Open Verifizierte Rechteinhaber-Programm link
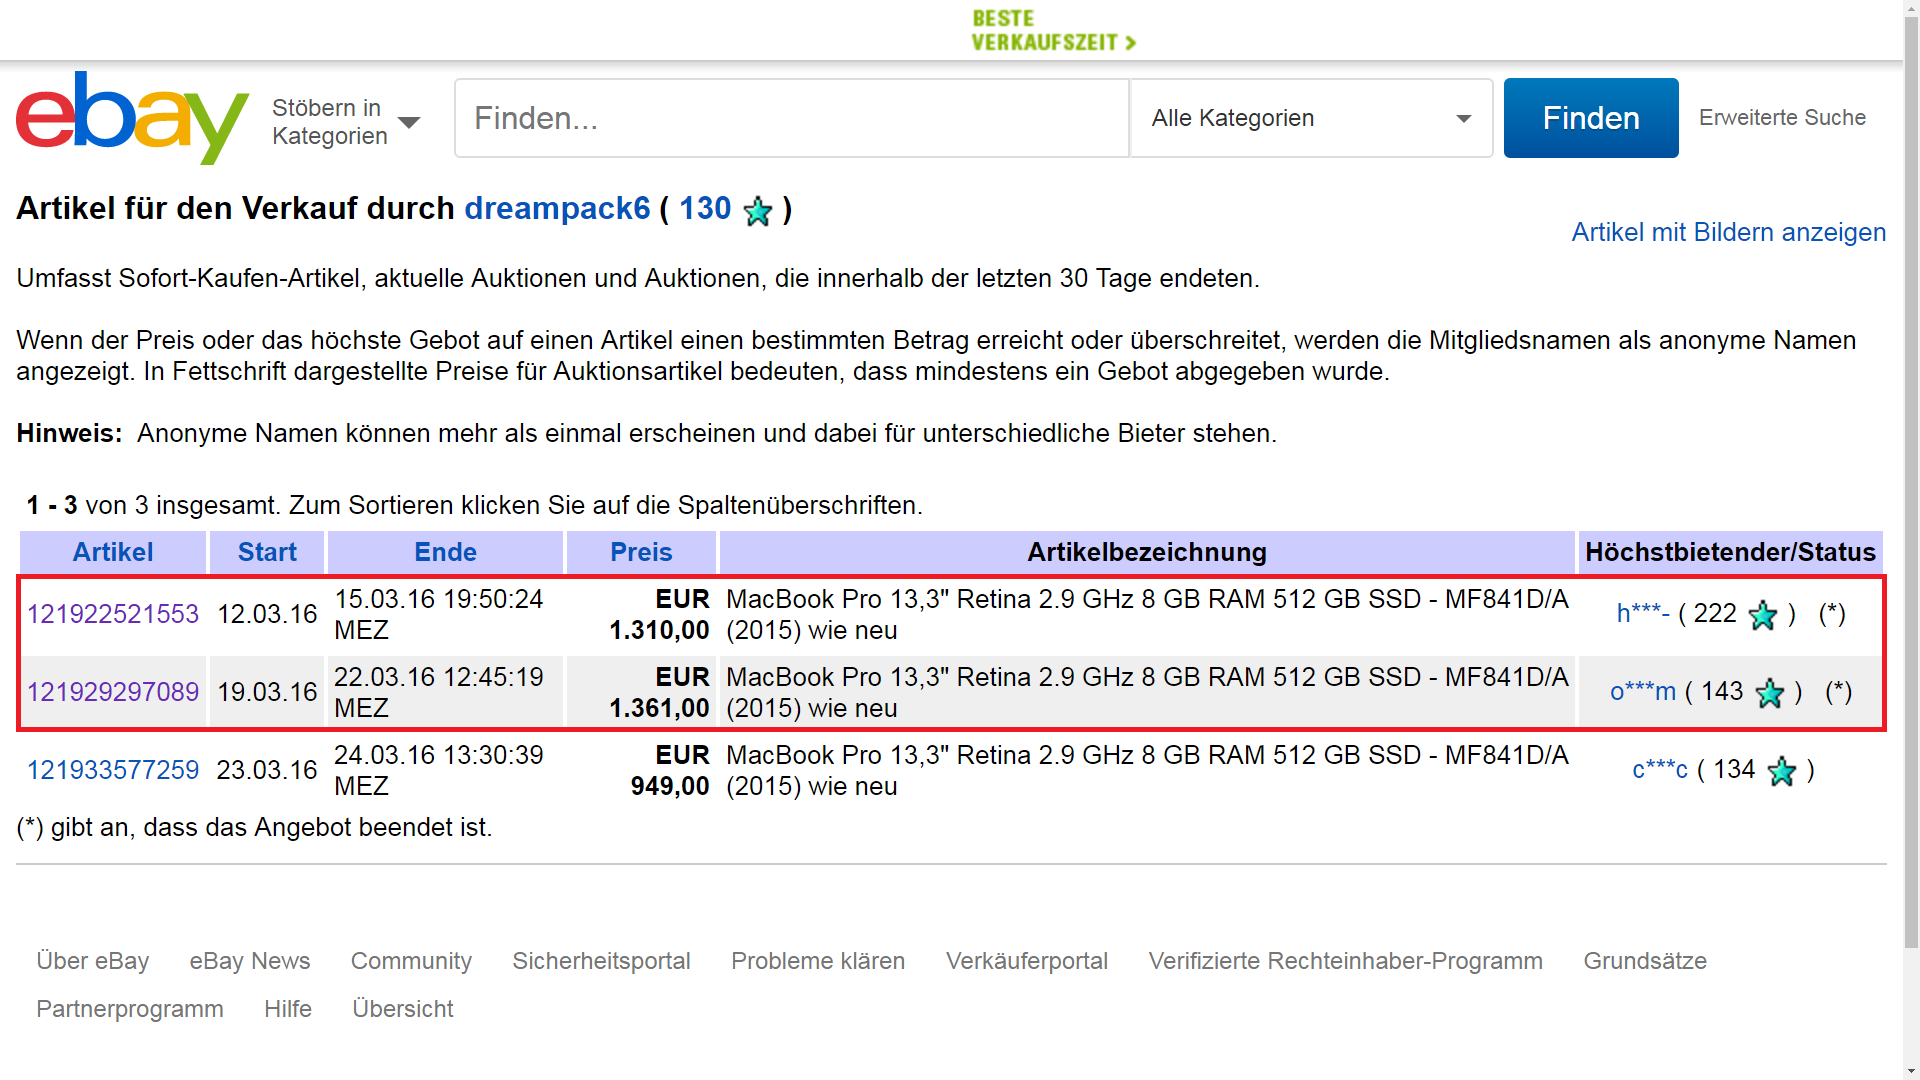1920x1080 pixels. (1345, 961)
